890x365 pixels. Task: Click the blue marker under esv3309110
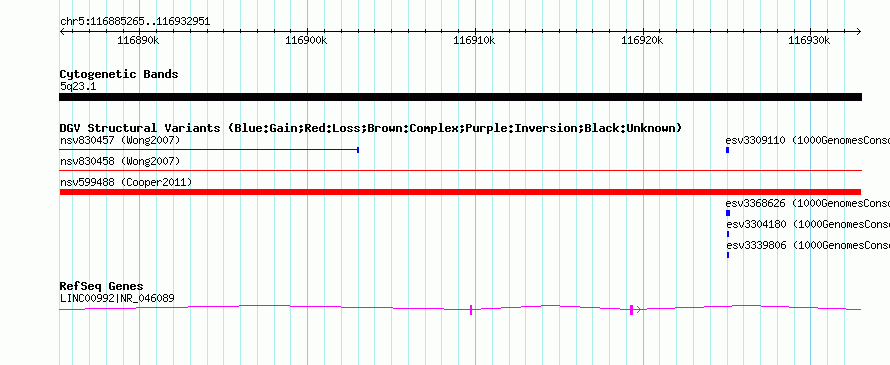(x=728, y=150)
